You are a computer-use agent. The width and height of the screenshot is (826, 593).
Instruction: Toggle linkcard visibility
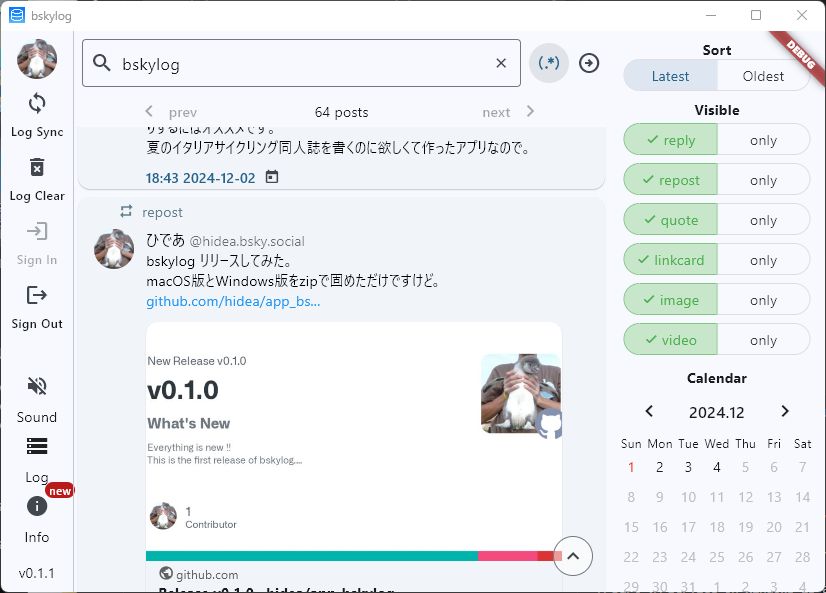point(671,260)
